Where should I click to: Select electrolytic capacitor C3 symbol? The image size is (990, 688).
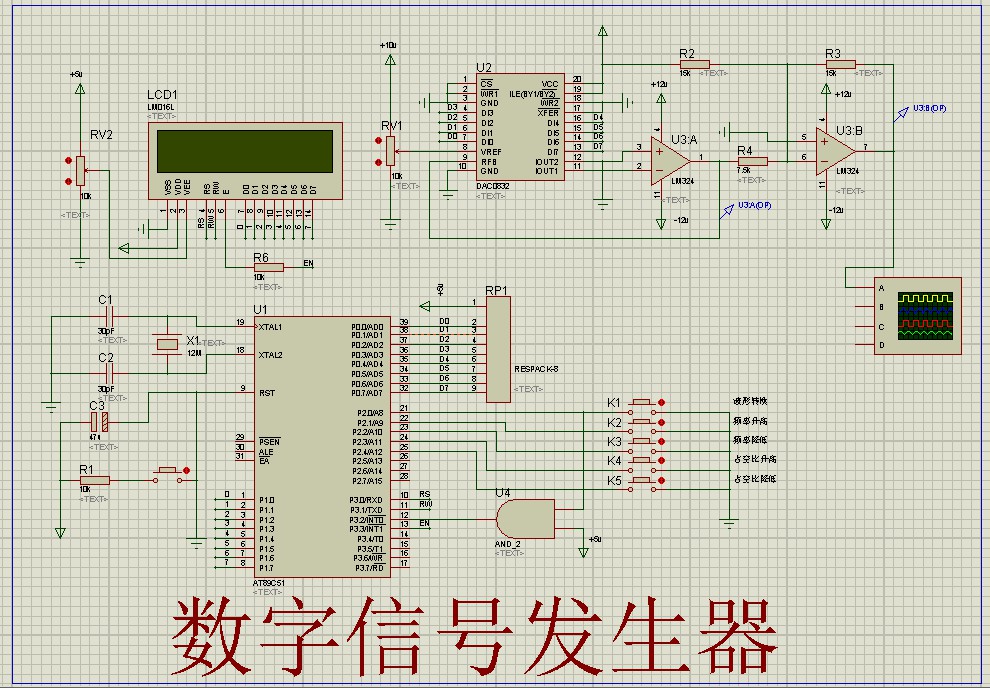point(99,422)
